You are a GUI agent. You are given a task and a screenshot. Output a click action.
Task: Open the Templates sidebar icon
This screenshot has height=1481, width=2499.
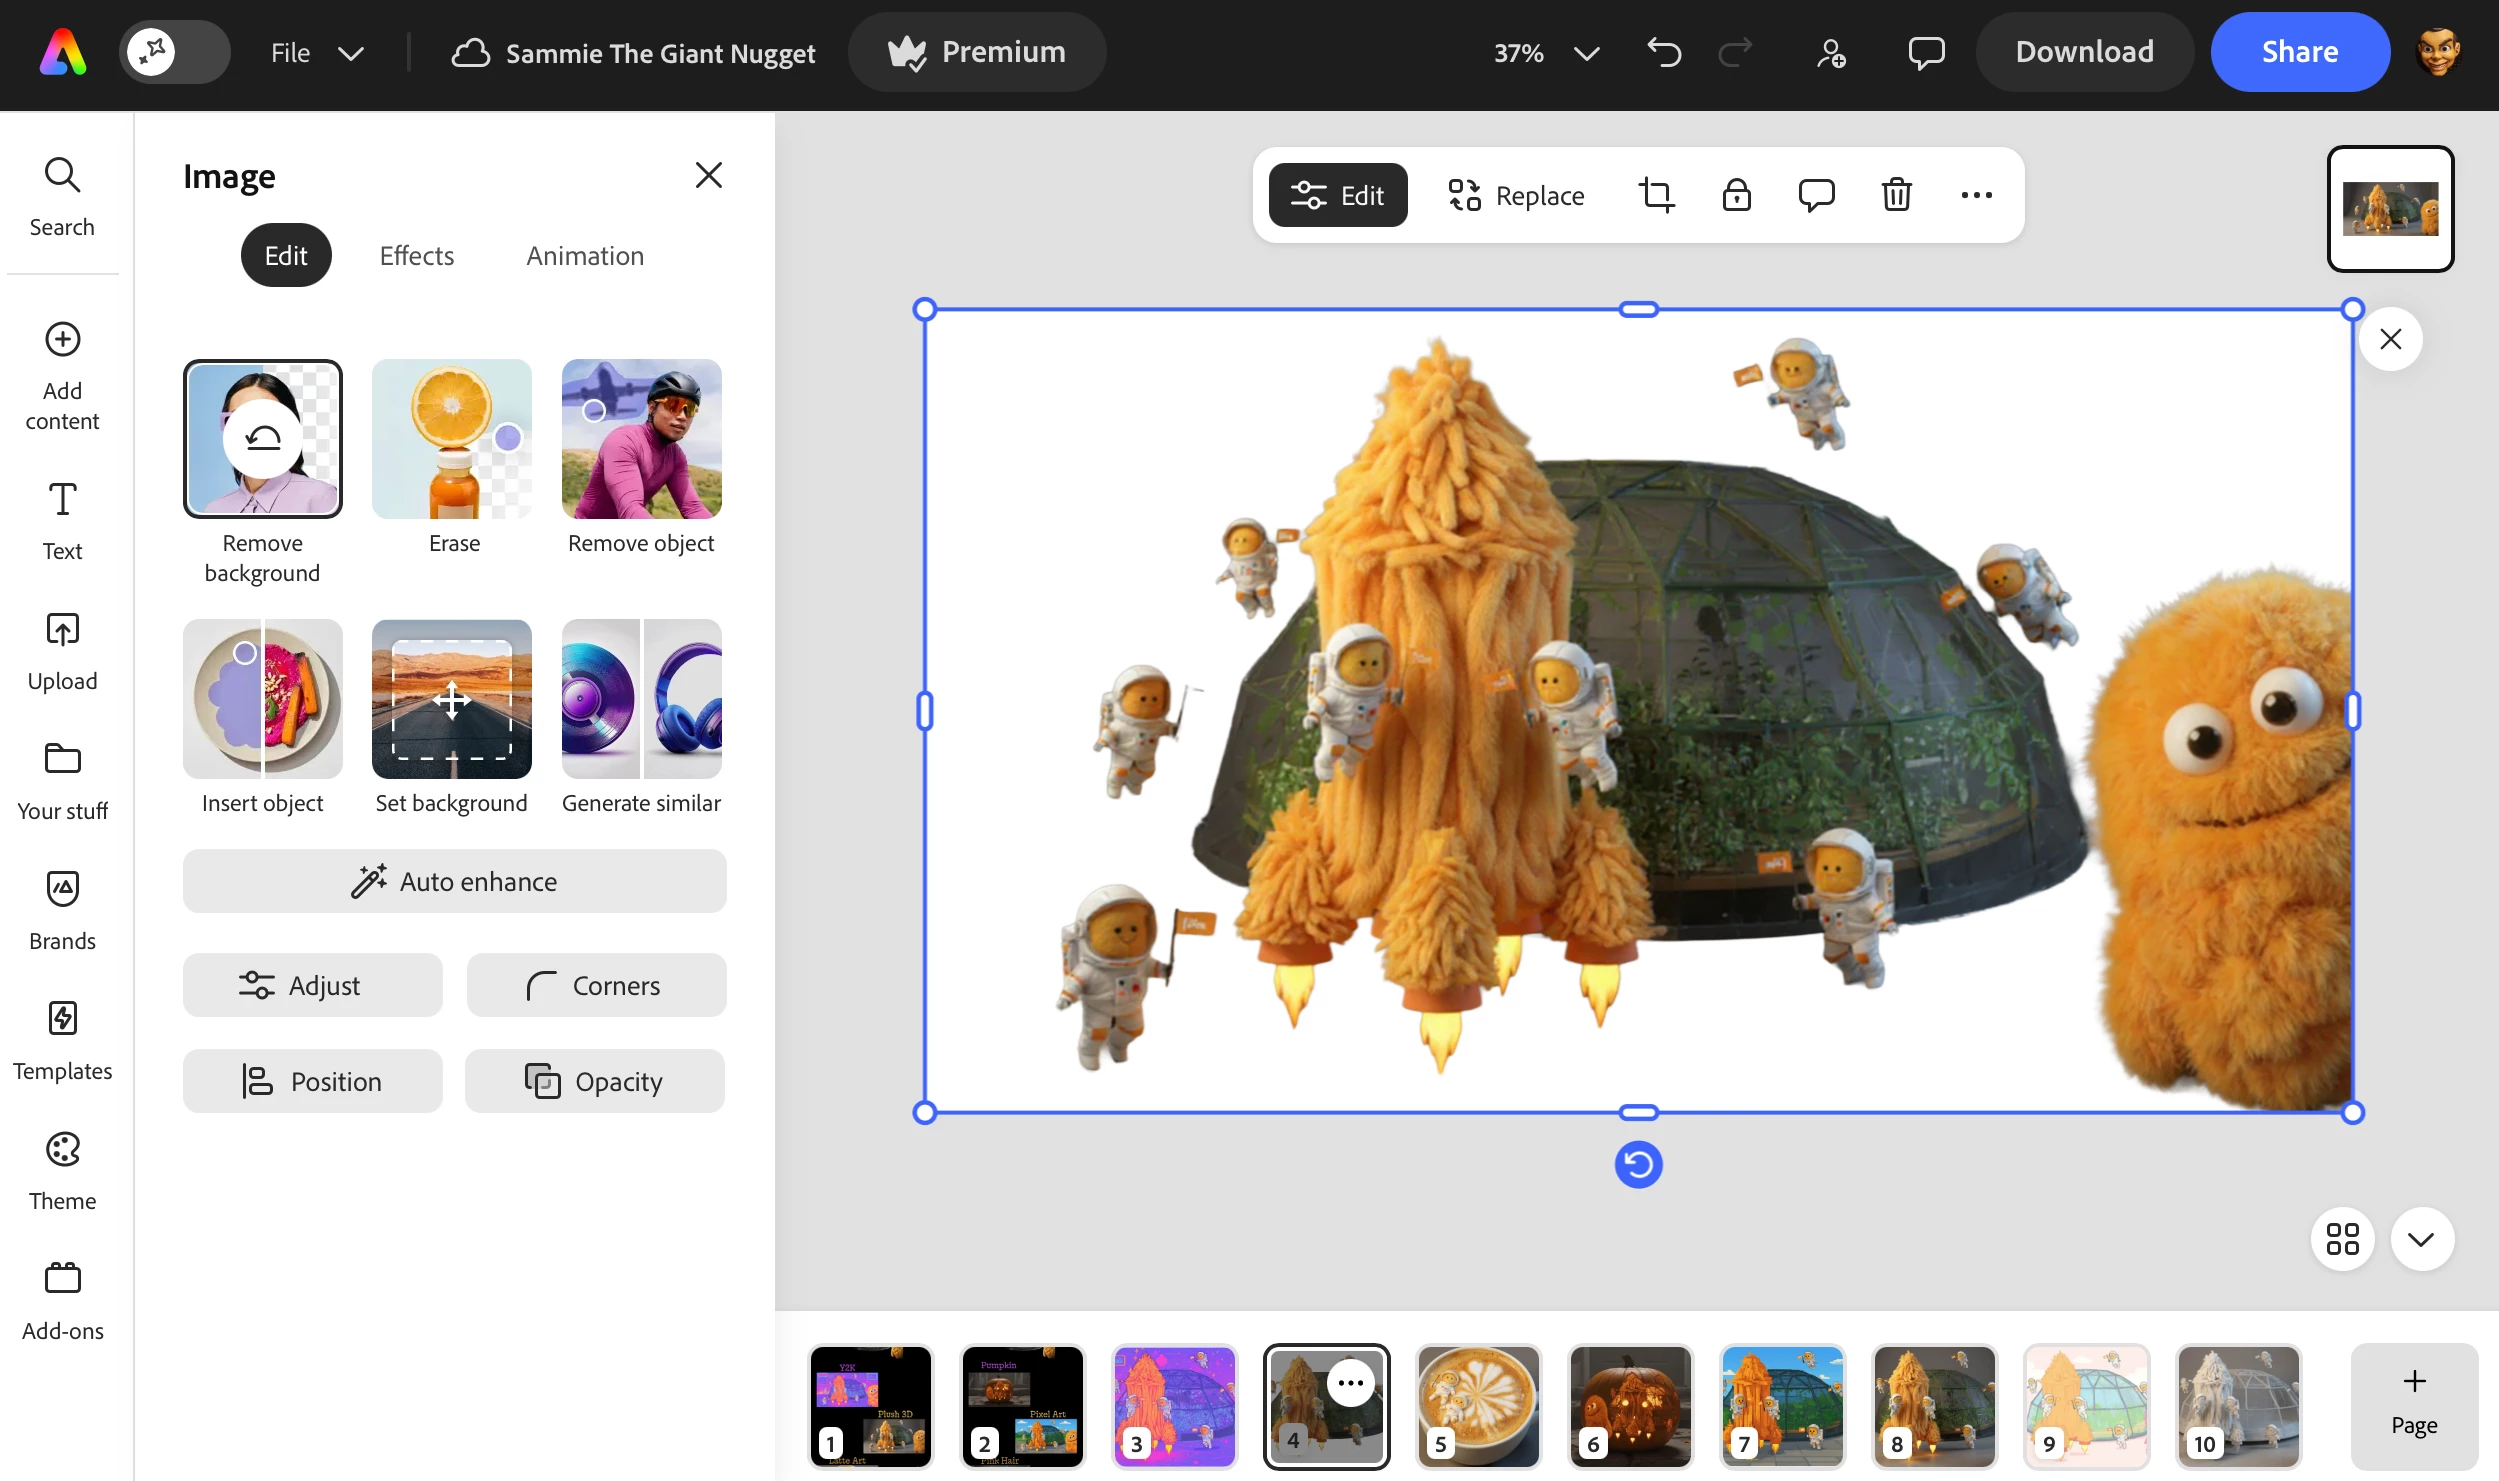pos(62,1039)
